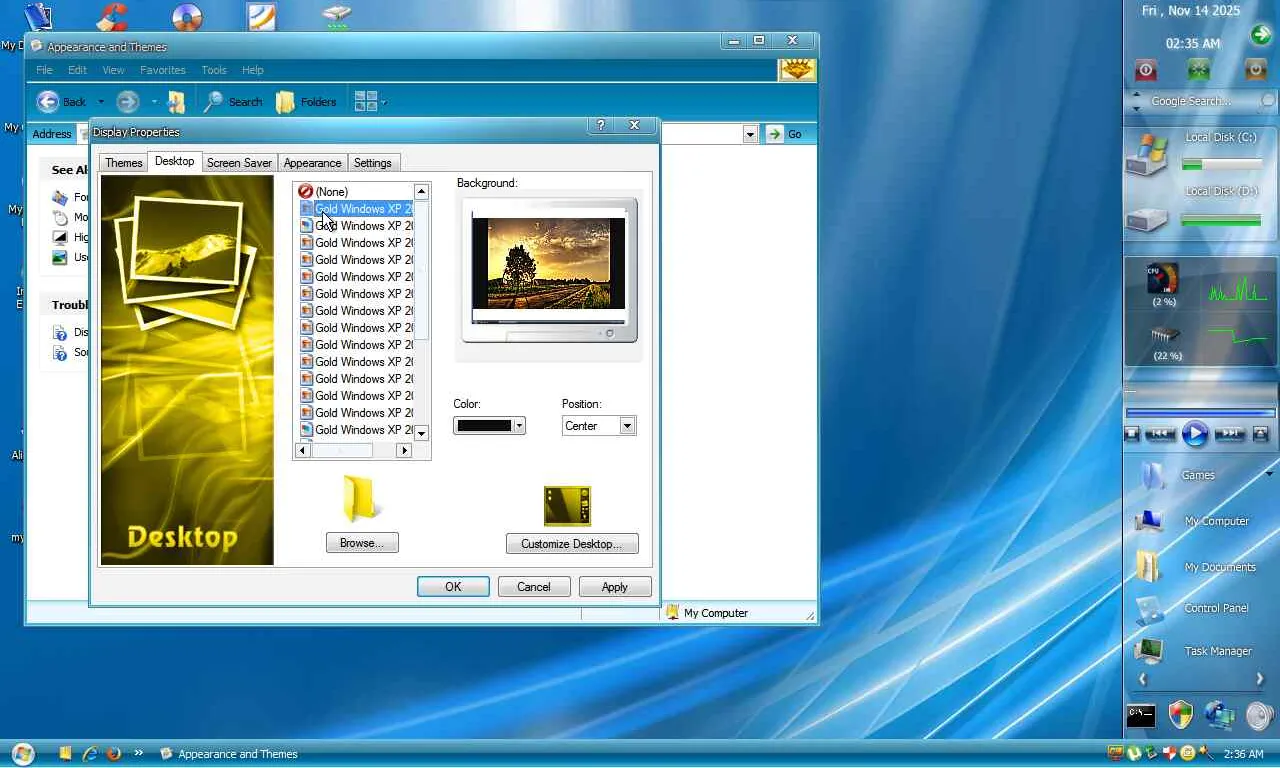Click the uTorrent tray icon
This screenshot has width=1280, height=768.
click(x=1134, y=753)
